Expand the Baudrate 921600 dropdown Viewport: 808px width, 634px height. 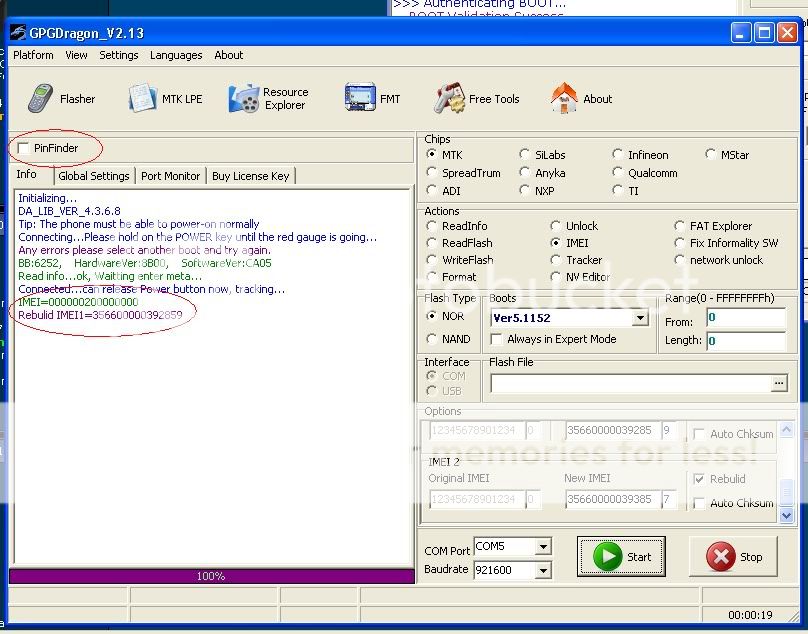coord(542,570)
